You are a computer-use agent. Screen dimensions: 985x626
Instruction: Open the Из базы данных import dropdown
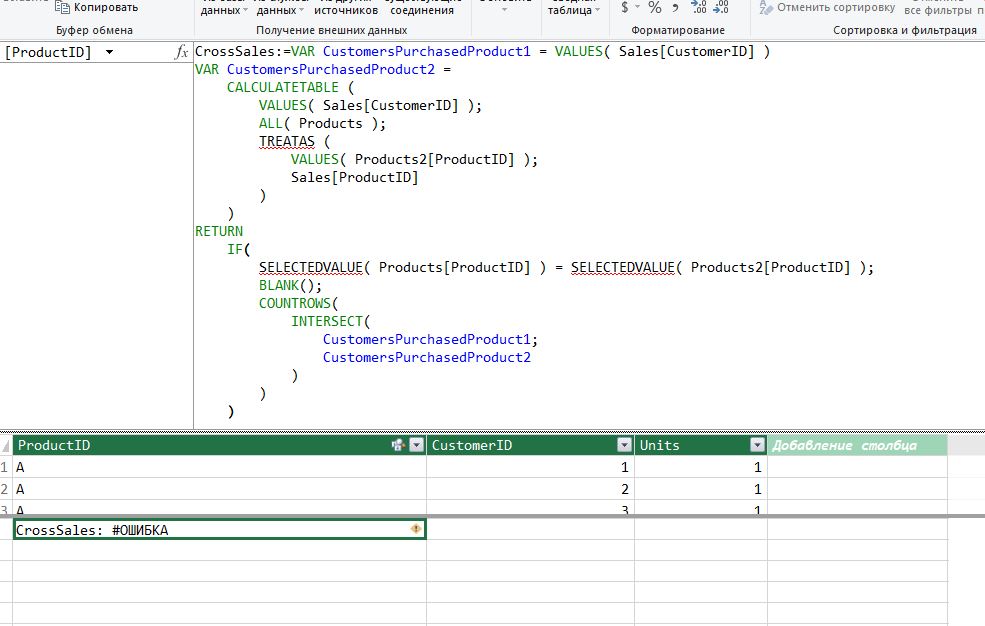(224, 9)
